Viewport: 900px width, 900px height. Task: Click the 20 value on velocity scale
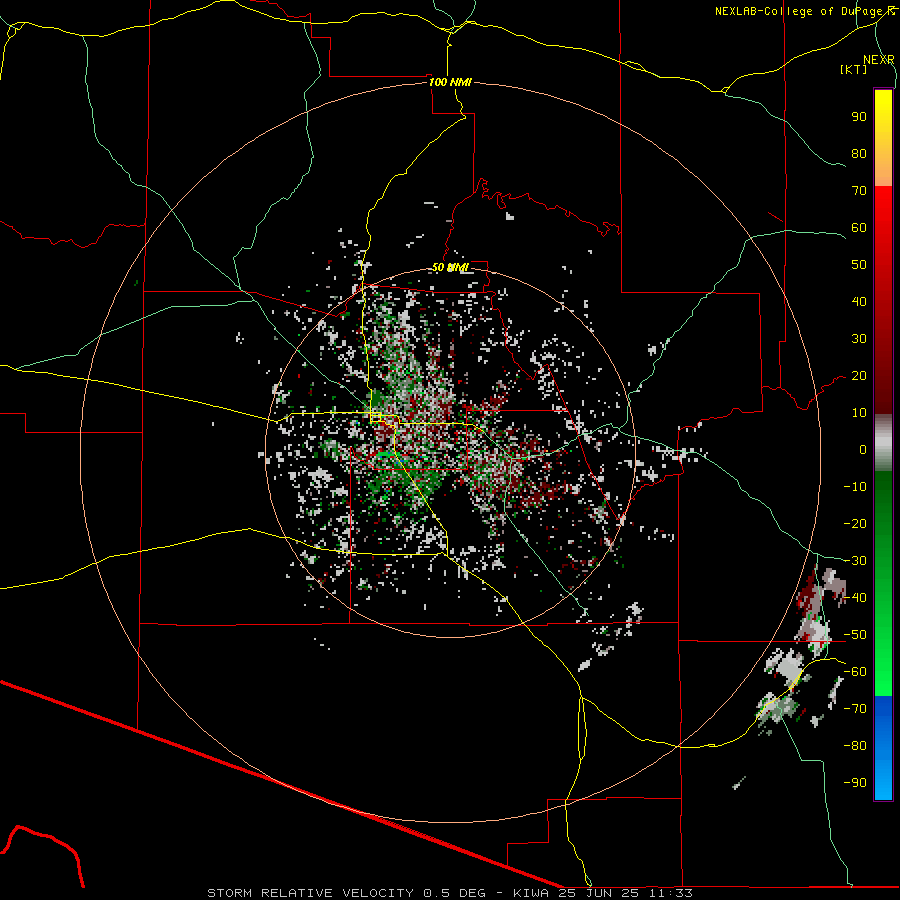pyautogui.click(x=859, y=375)
